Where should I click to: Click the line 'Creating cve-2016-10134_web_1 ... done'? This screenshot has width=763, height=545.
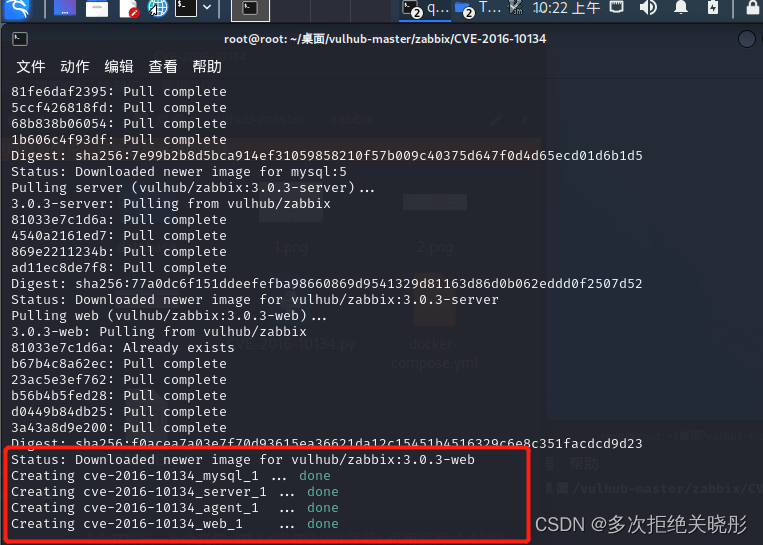(175, 524)
